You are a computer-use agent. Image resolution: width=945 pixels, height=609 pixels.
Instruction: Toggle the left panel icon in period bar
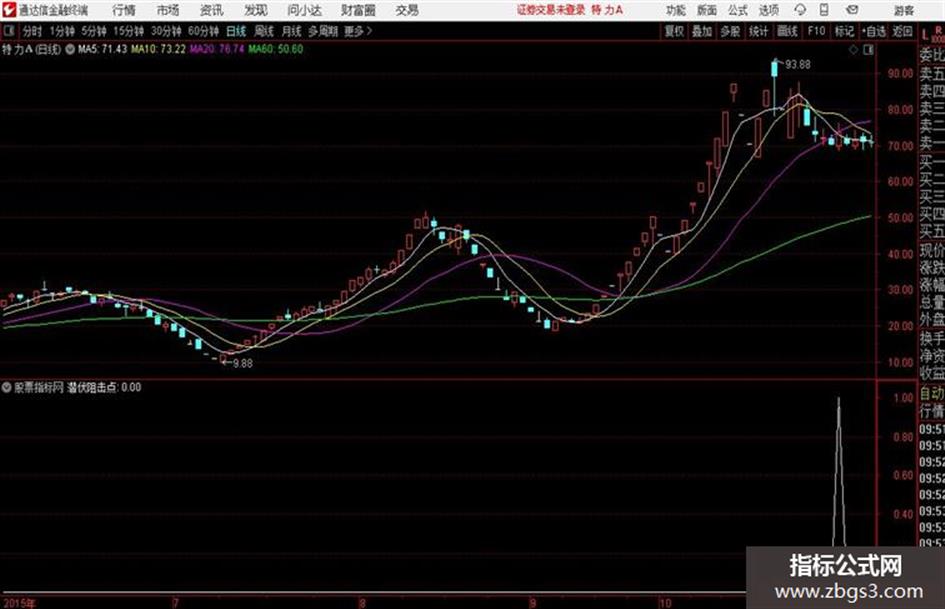8,31
